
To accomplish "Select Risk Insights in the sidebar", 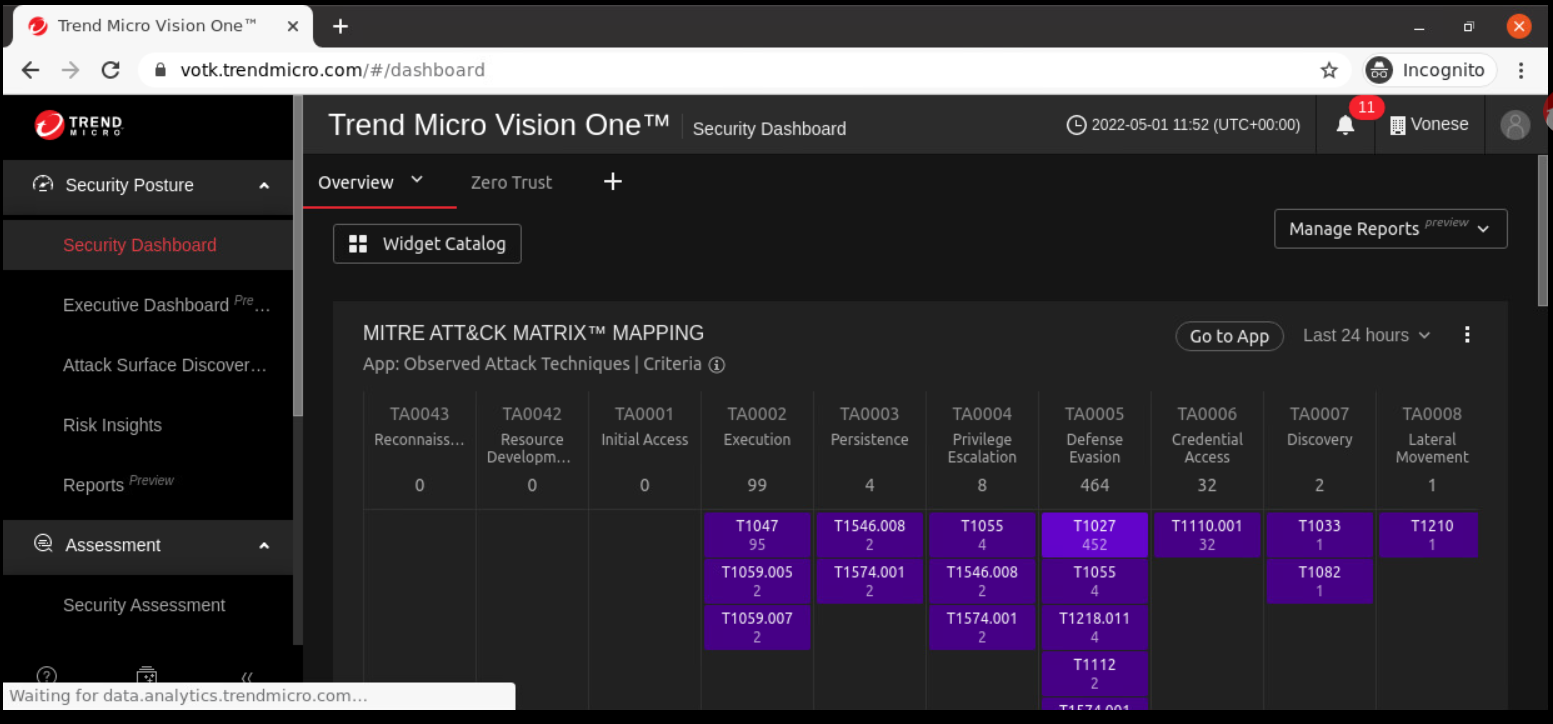I will pos(112,425).
